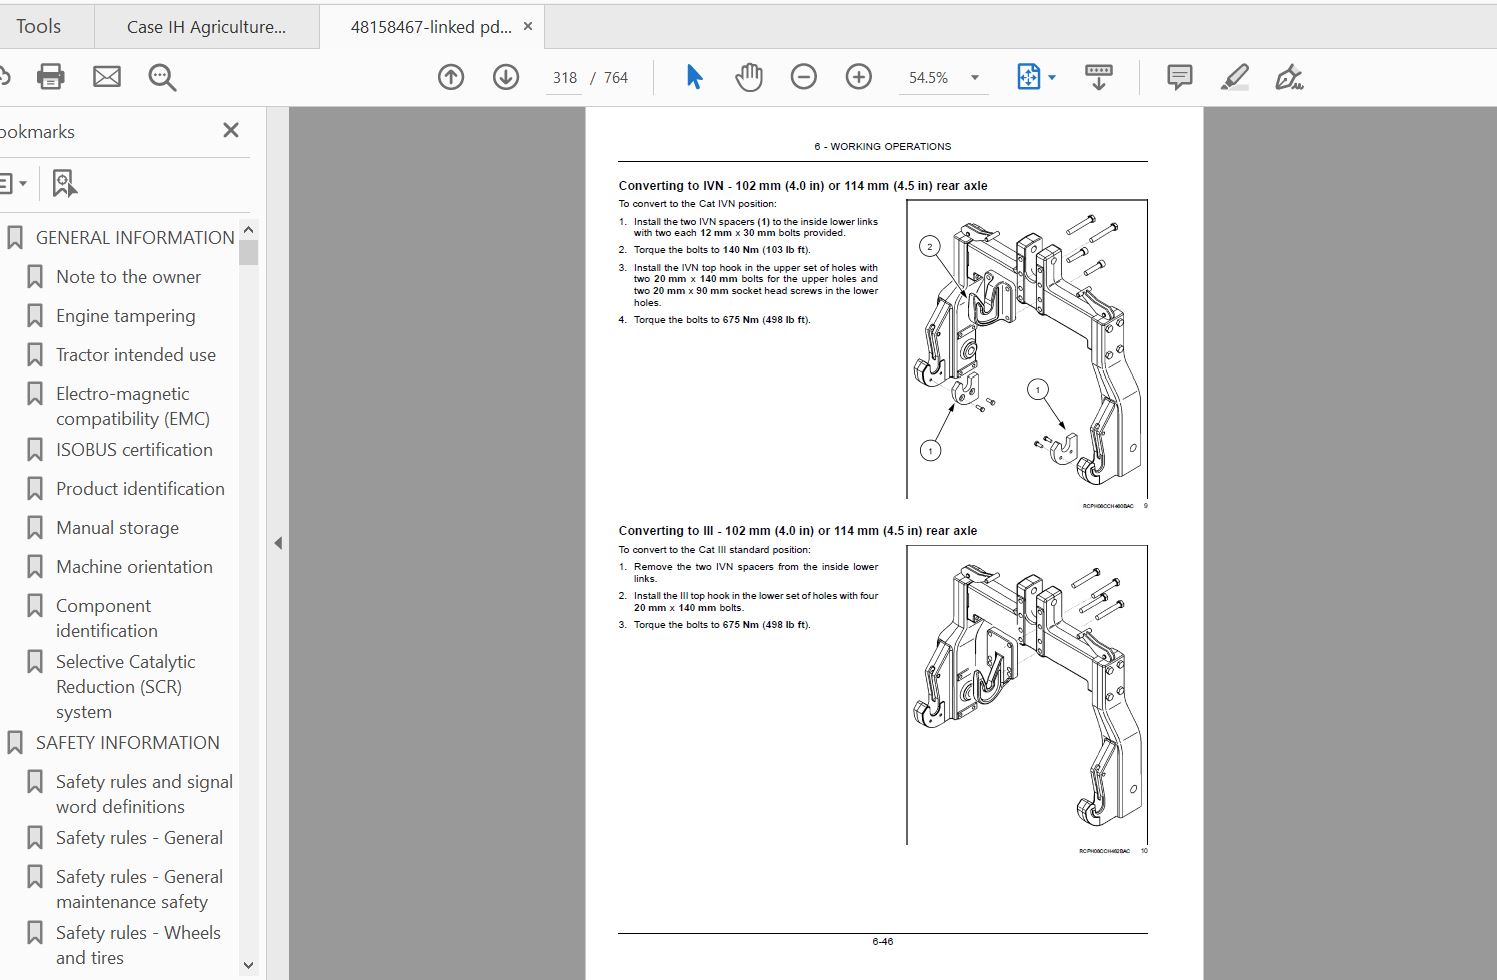Activate the Hand pan tool

coord(748,77)
